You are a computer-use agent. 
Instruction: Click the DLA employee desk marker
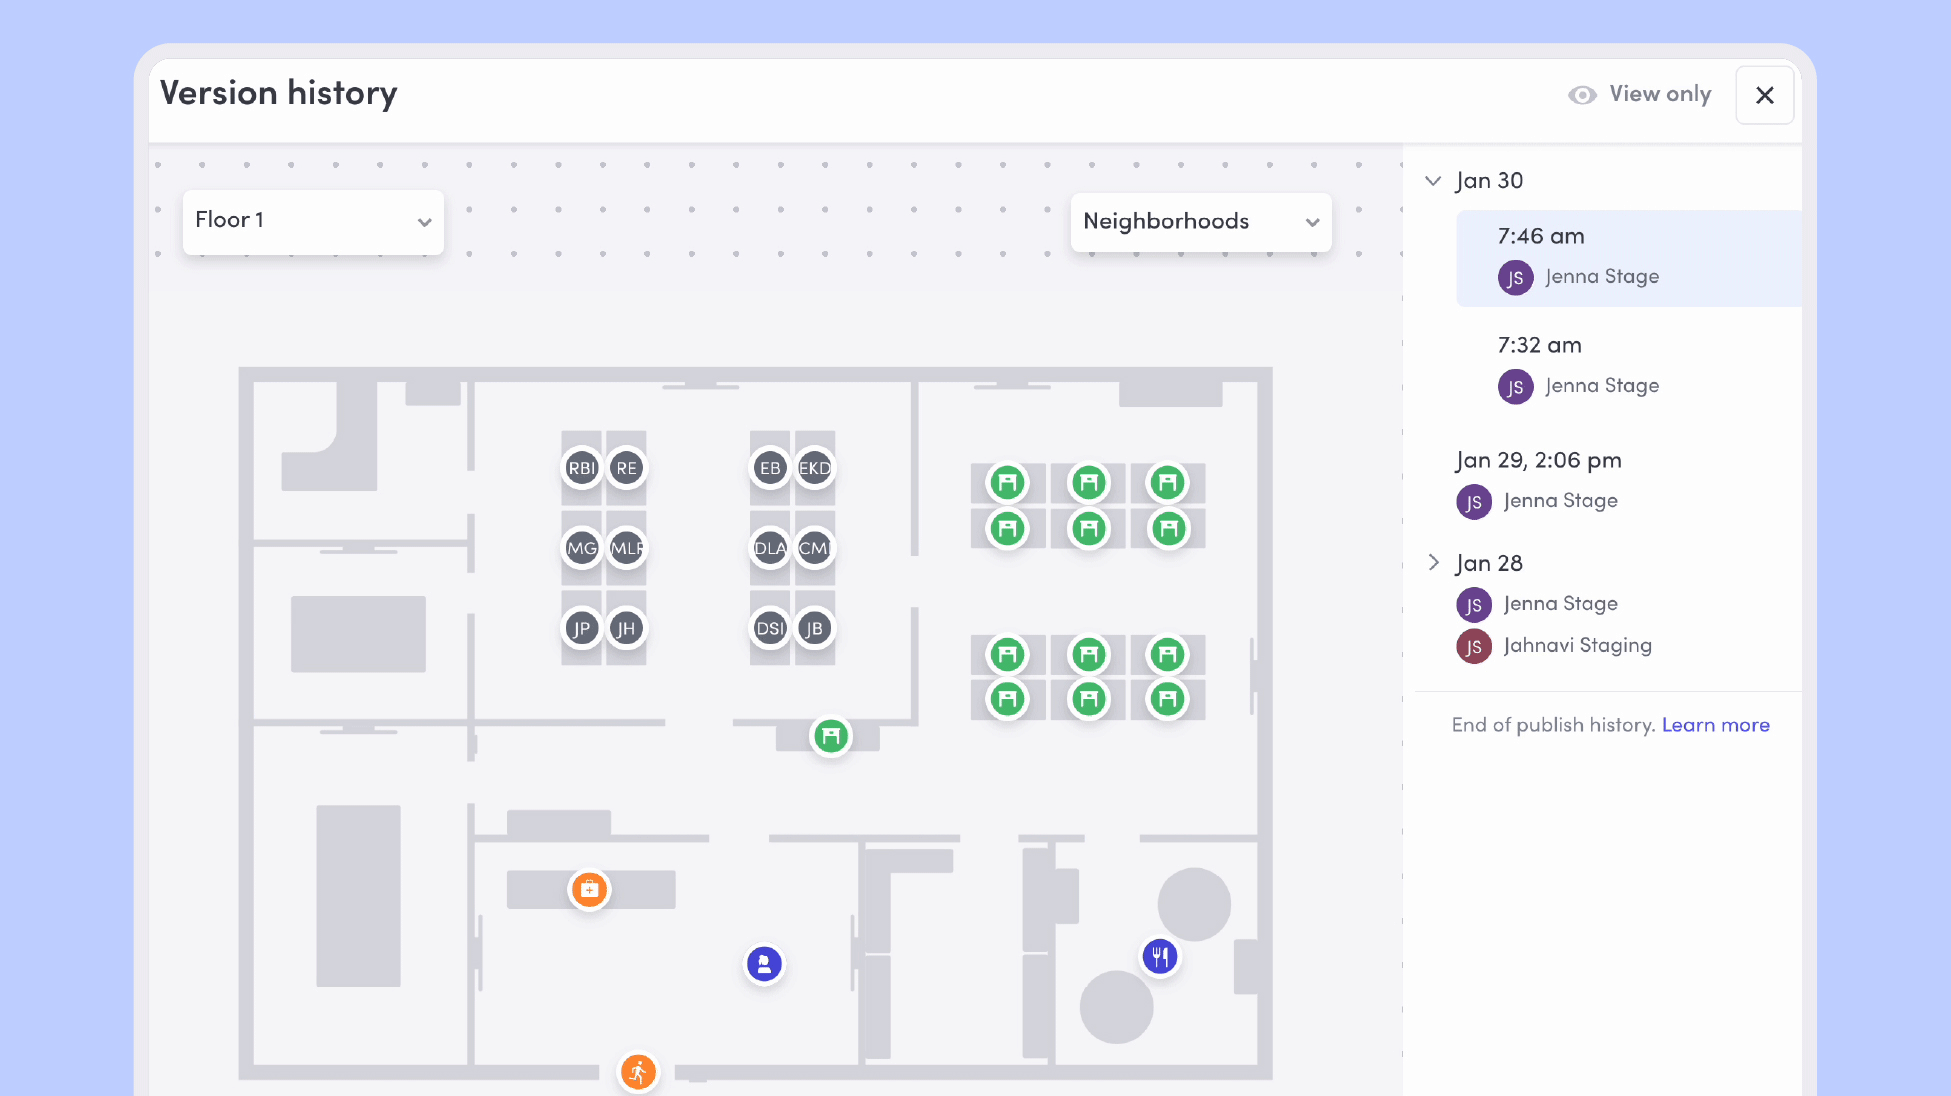click(x=769, y=548)
